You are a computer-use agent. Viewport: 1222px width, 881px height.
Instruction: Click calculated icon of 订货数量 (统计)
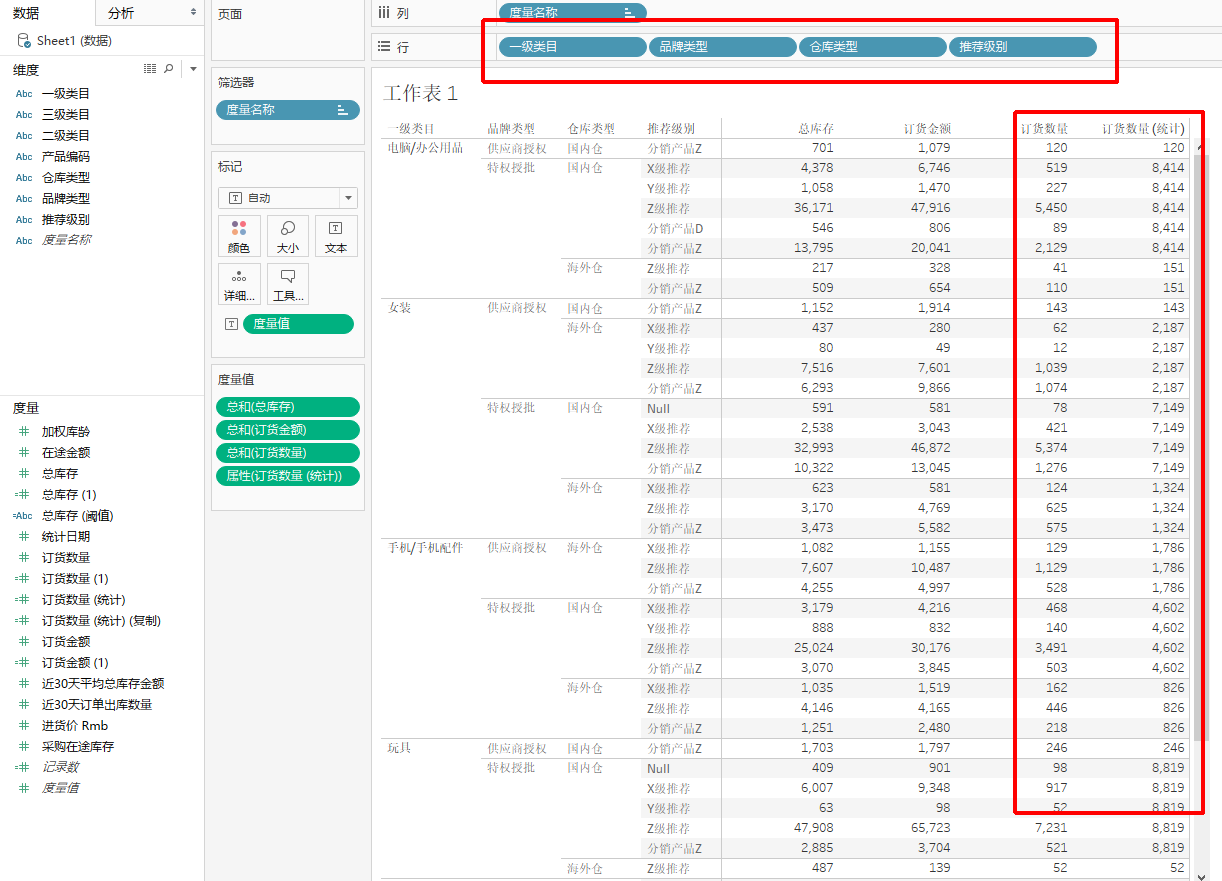point(23,600)
